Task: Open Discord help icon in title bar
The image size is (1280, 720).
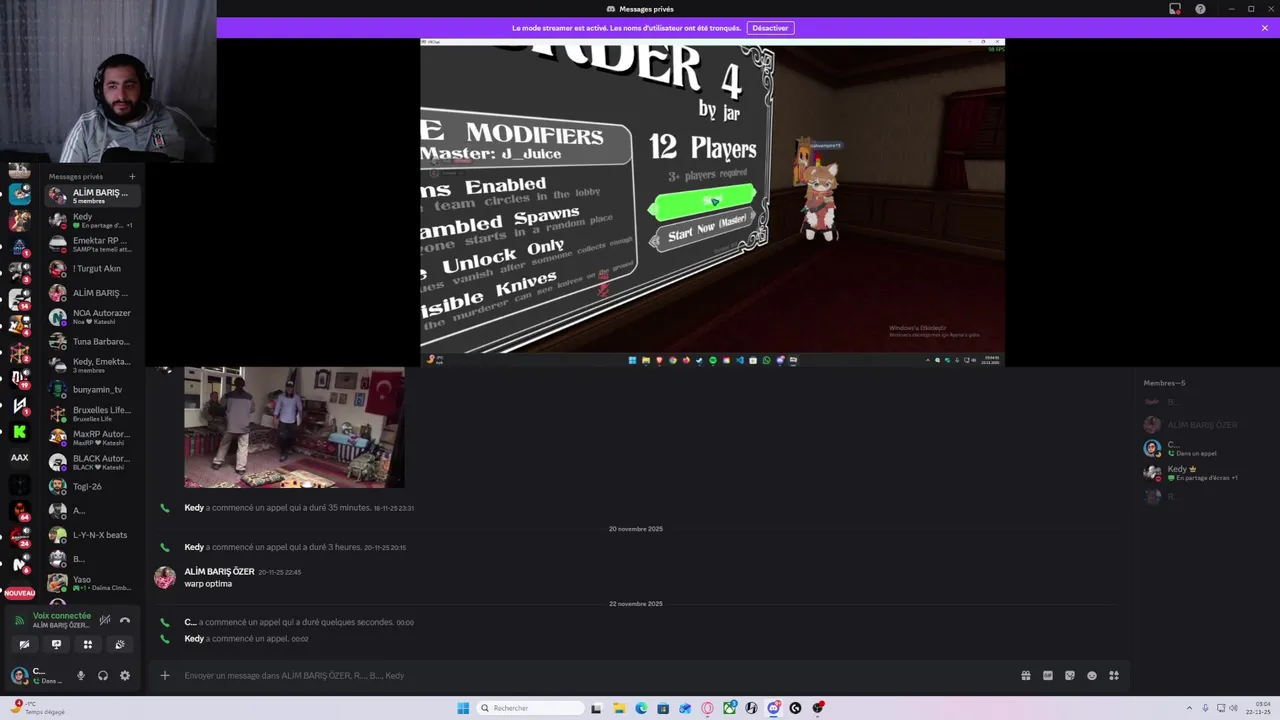Action: 1200,9
